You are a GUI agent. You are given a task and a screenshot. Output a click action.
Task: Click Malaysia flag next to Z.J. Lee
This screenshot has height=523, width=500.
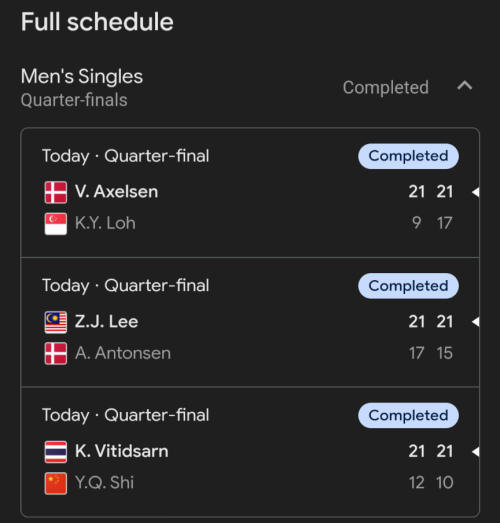click(x=56, y=322)
